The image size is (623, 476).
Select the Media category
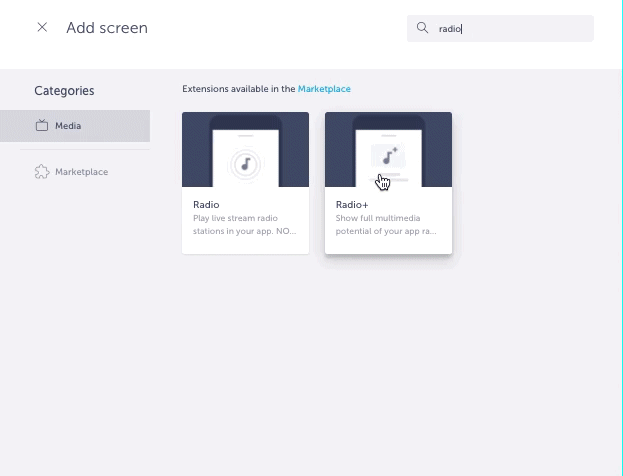[x=75, y=126]
